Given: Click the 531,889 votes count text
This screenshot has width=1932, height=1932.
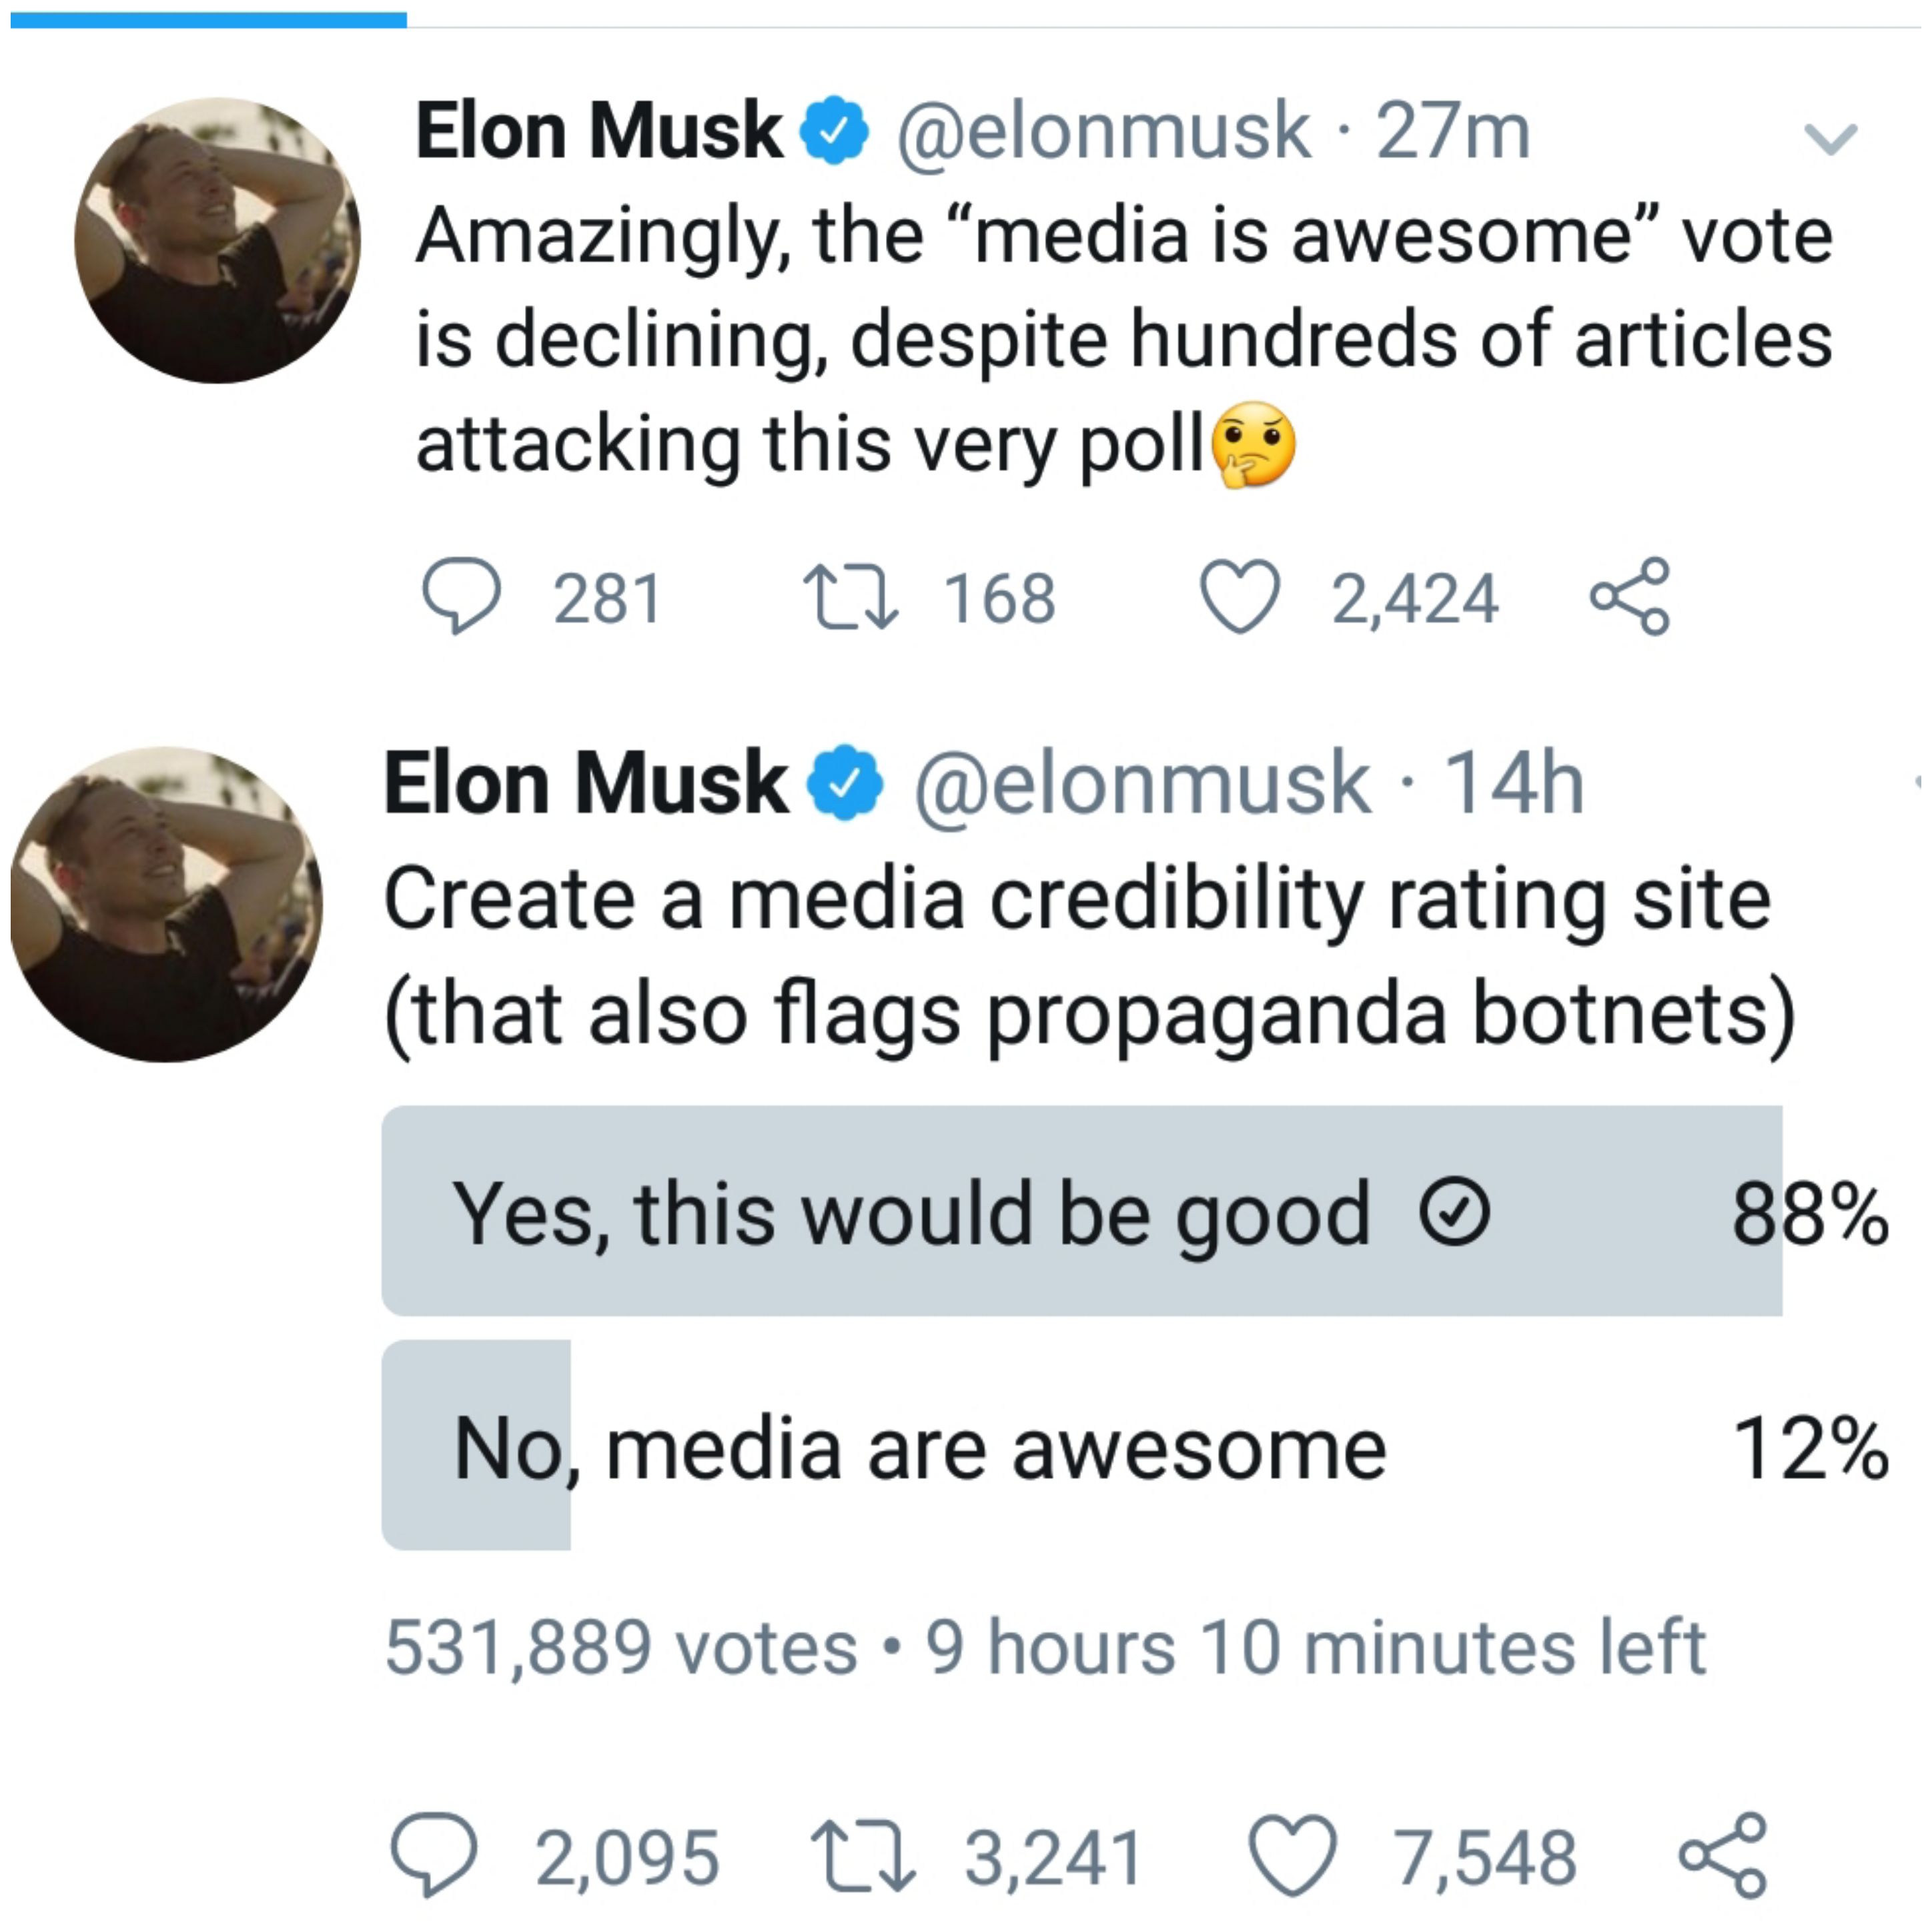Looking at the screenshot, I should click(x=621, y=1646).
